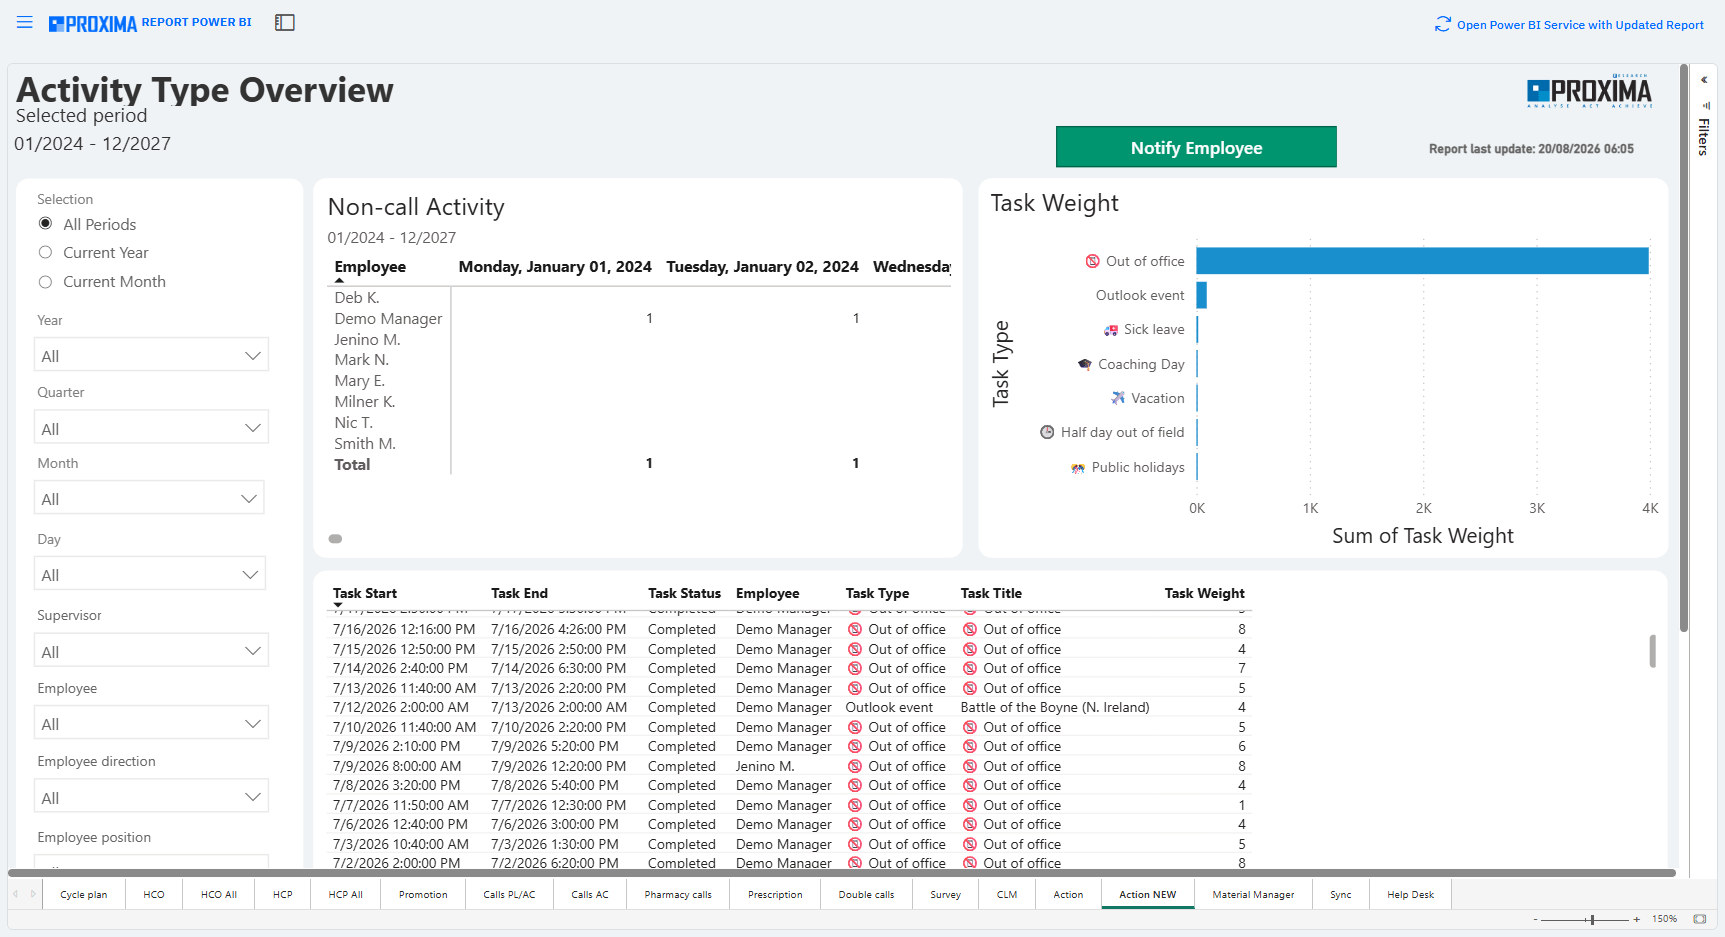This screenshot has width=1725, height=937.
Task: Click the Out of office icon in chart legend
Action: (x=1092, y=261)
